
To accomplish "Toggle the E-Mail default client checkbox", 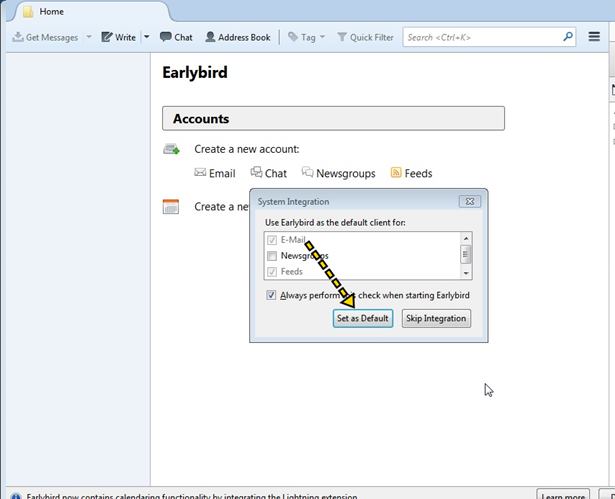I will pos(271,240).
